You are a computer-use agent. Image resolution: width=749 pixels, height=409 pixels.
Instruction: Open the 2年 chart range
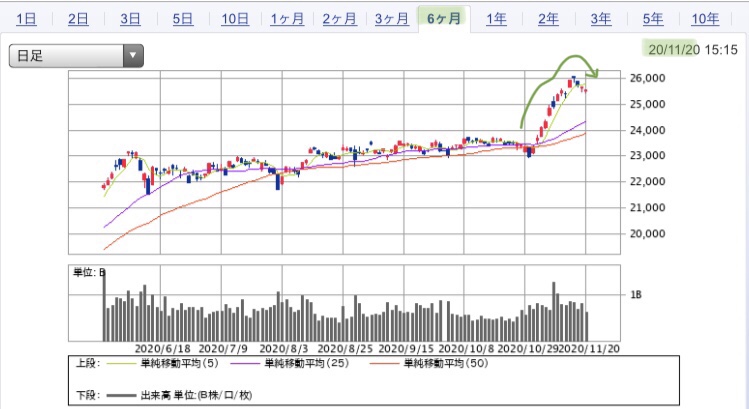[548, 19]
